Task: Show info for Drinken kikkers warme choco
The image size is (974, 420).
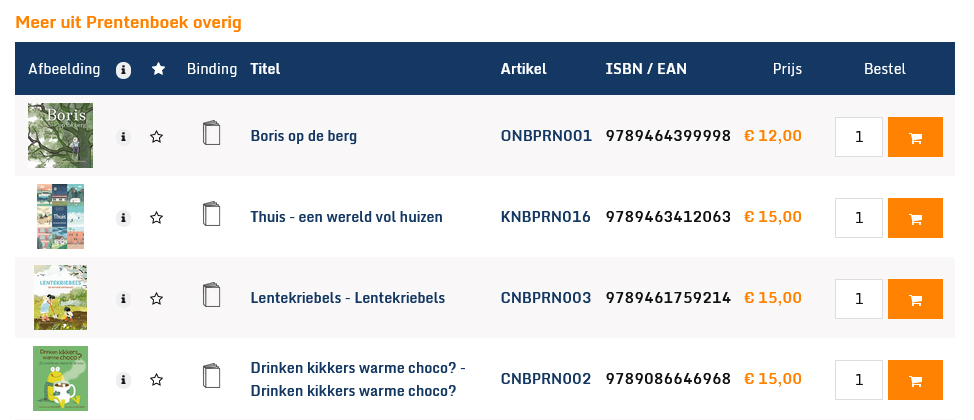Action: tap(123, 380)
